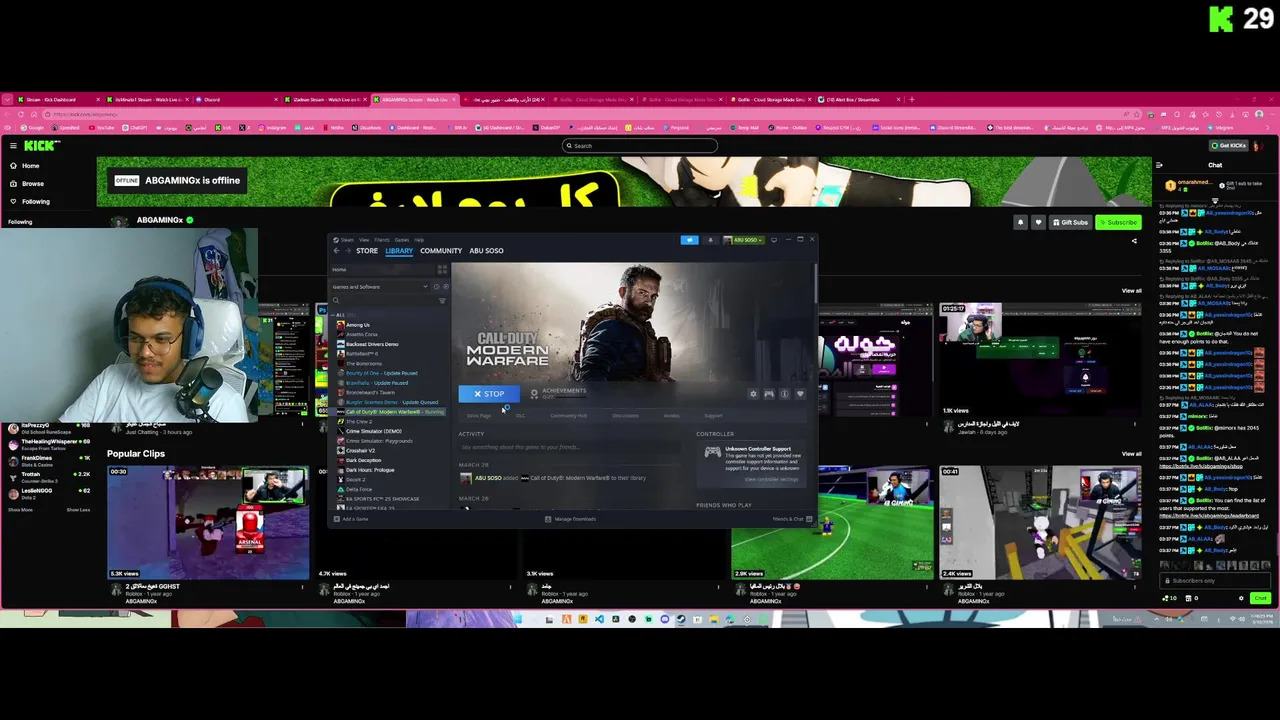Click the Gift Subs button
This screenshot has width=1280, height=720.
pos(1070,222)
